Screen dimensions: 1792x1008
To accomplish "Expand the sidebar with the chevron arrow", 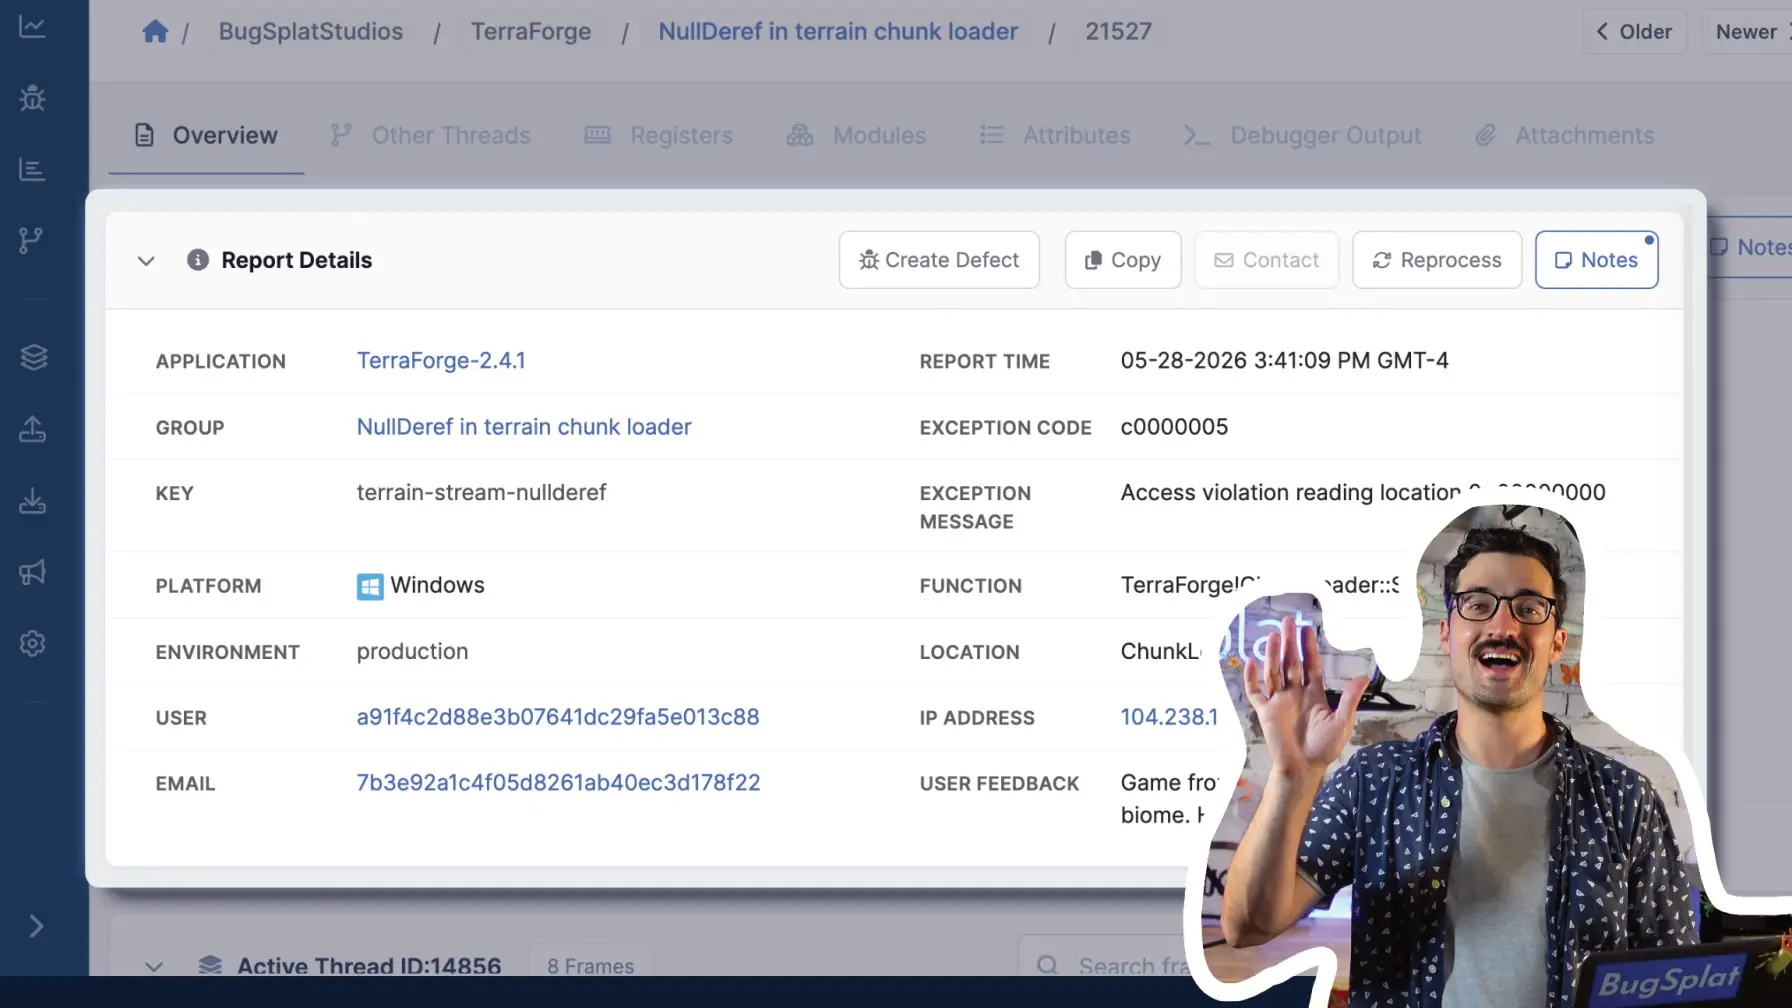I will coord(36,926).
